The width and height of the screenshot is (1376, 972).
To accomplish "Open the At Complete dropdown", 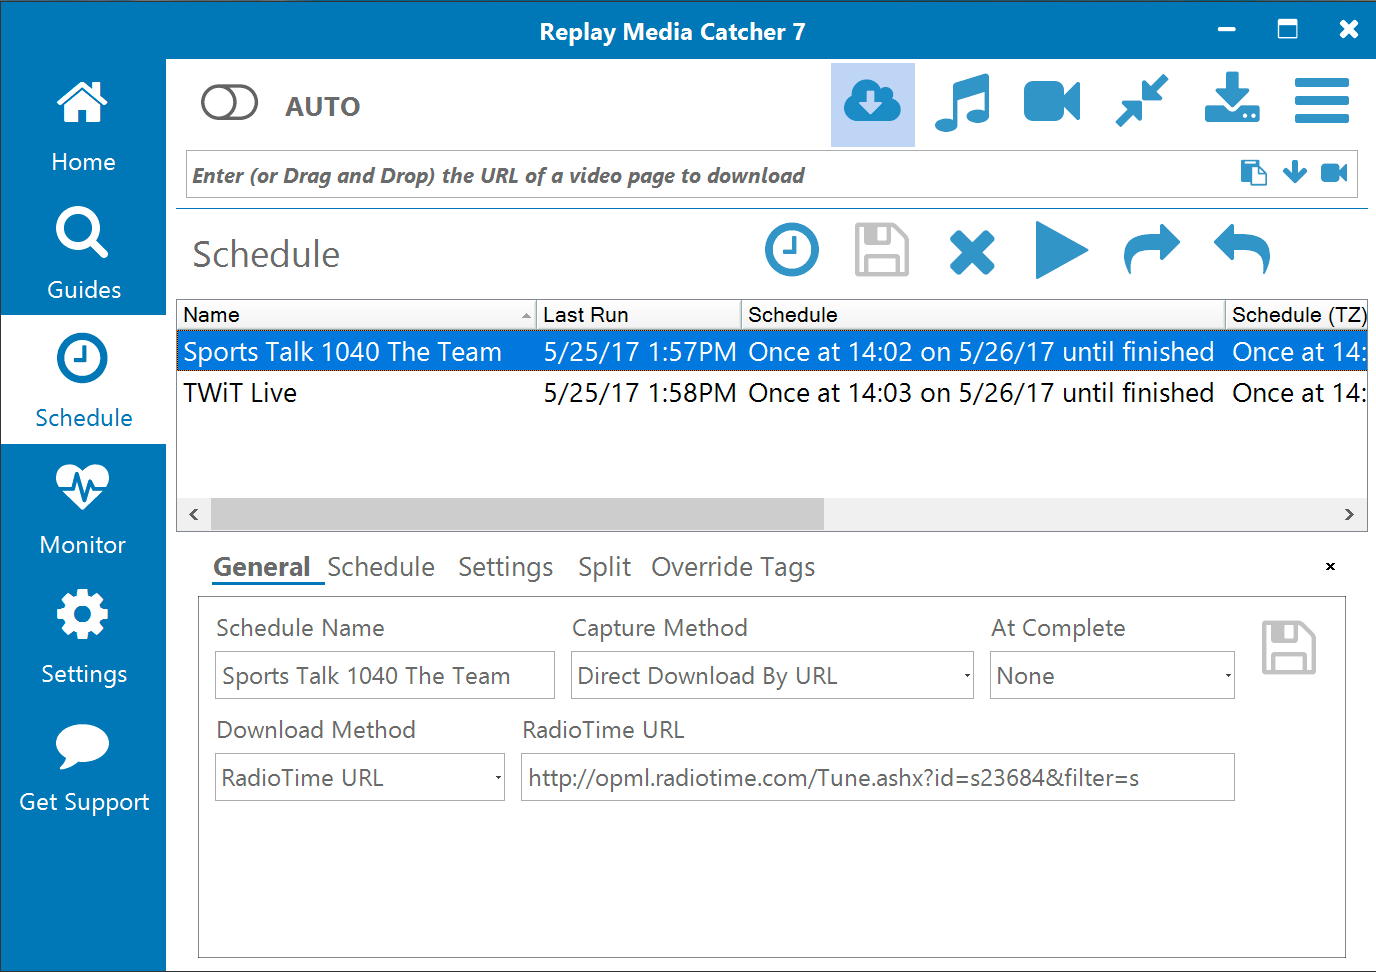I will coord(1111,676).
